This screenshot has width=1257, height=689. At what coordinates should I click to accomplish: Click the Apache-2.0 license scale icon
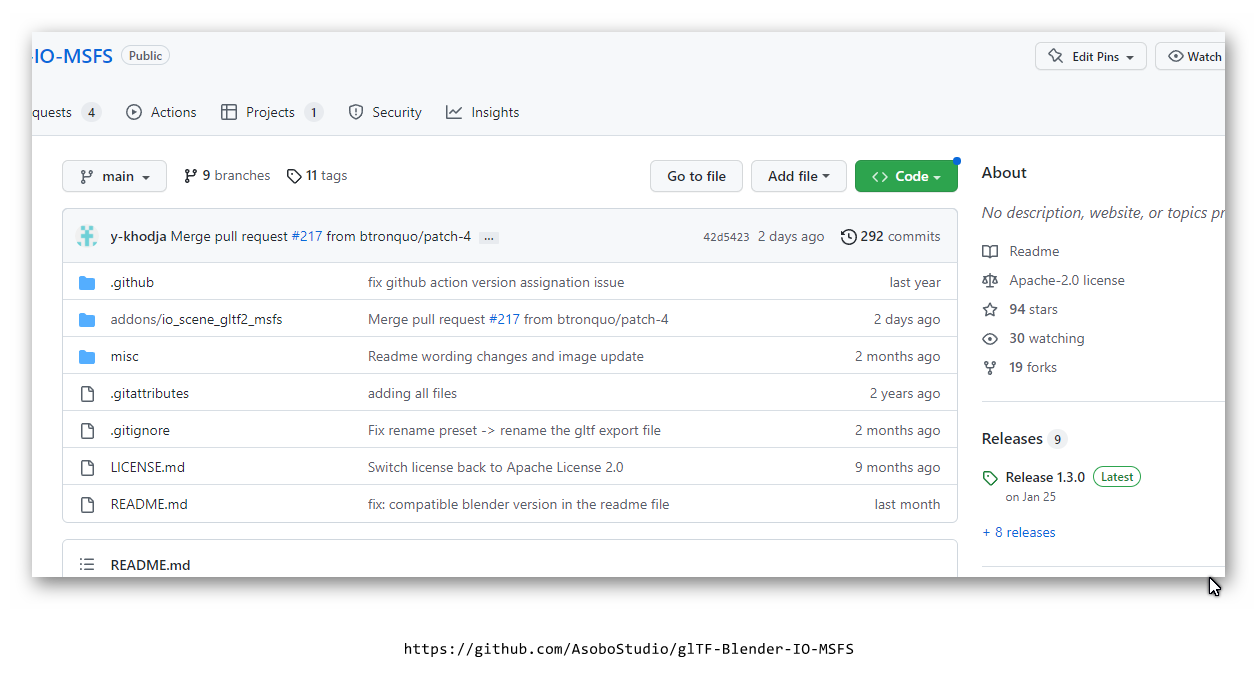990,281
